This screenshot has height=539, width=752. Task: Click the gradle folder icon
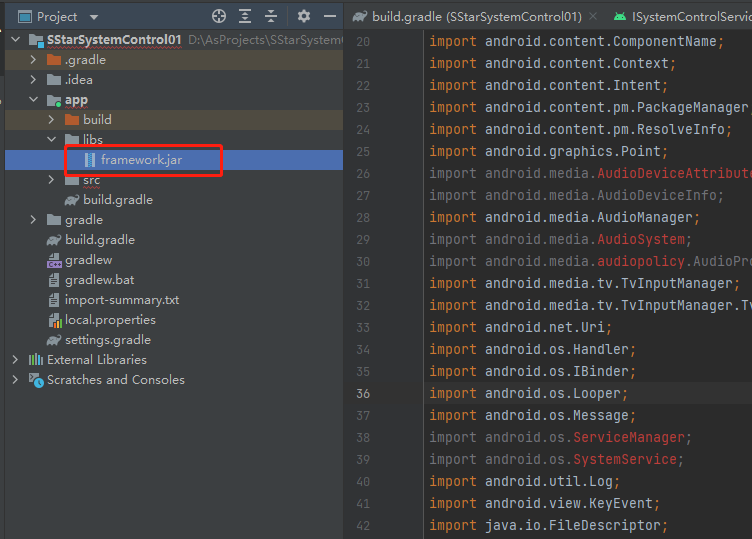tap(54, 220)
